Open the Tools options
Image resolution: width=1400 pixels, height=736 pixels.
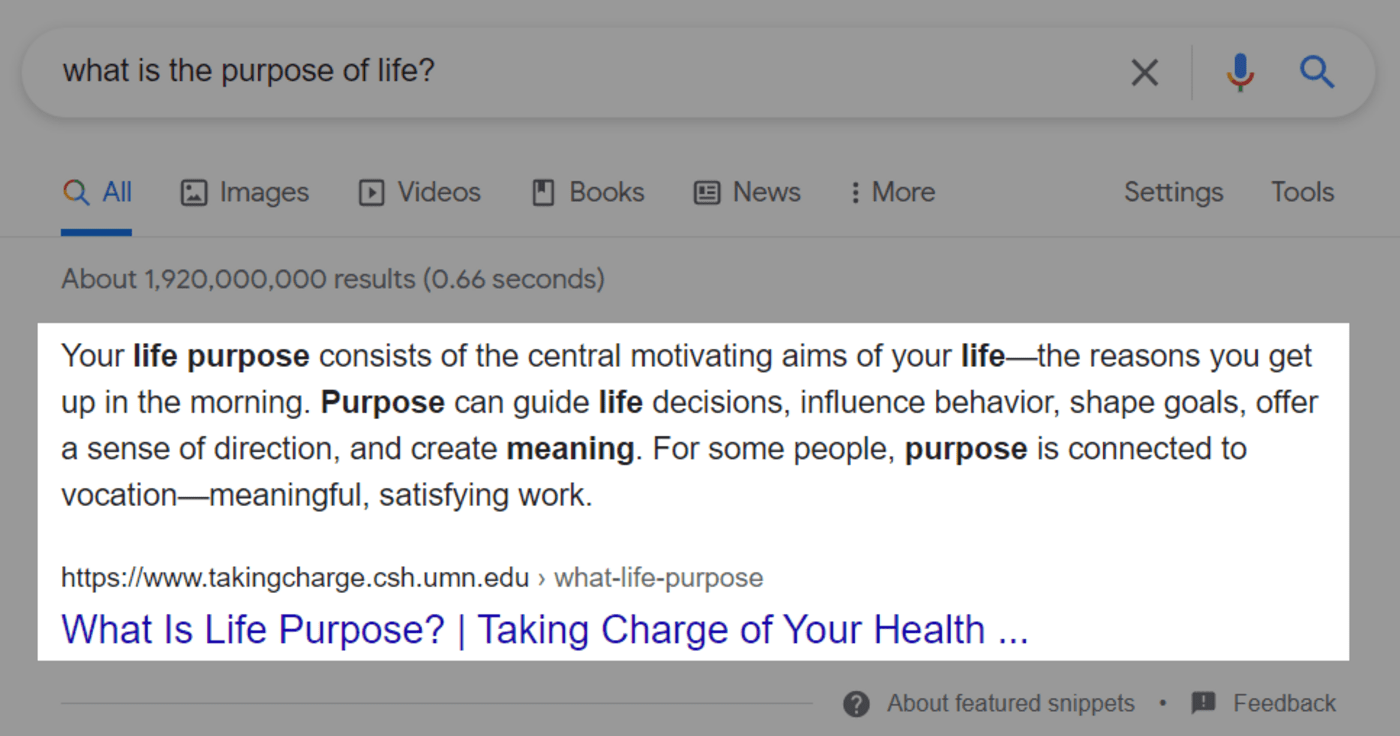(x=1302, y=191)
